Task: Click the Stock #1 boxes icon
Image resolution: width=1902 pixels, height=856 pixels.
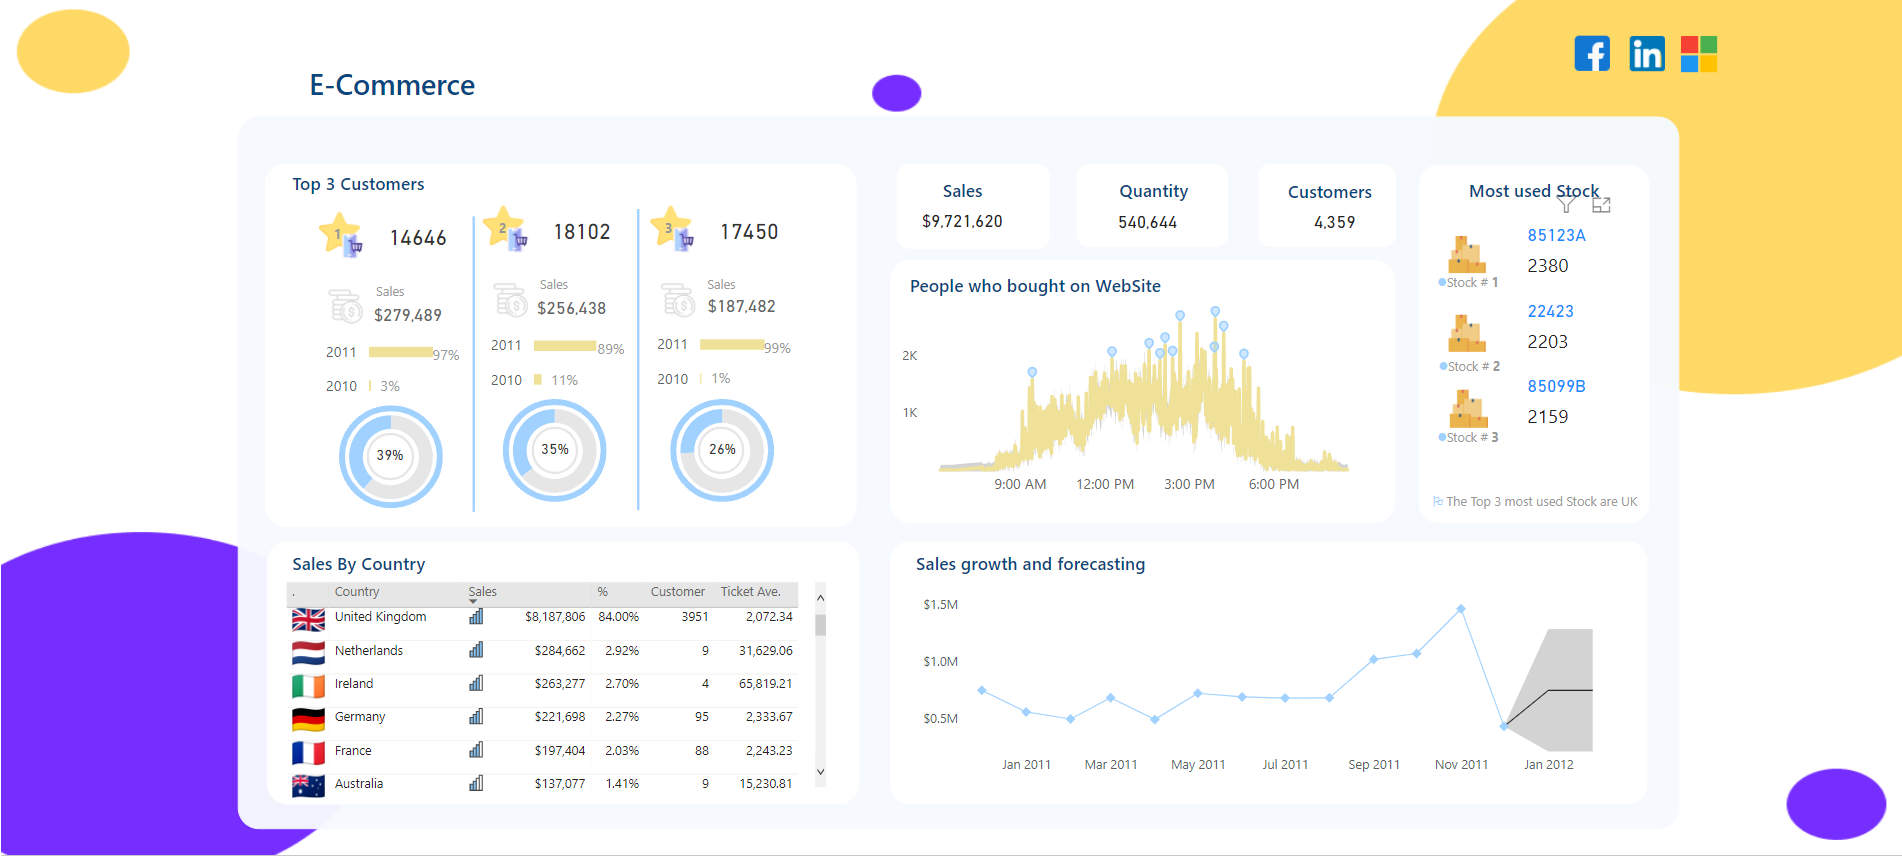Action: (x=1467, y=255)
